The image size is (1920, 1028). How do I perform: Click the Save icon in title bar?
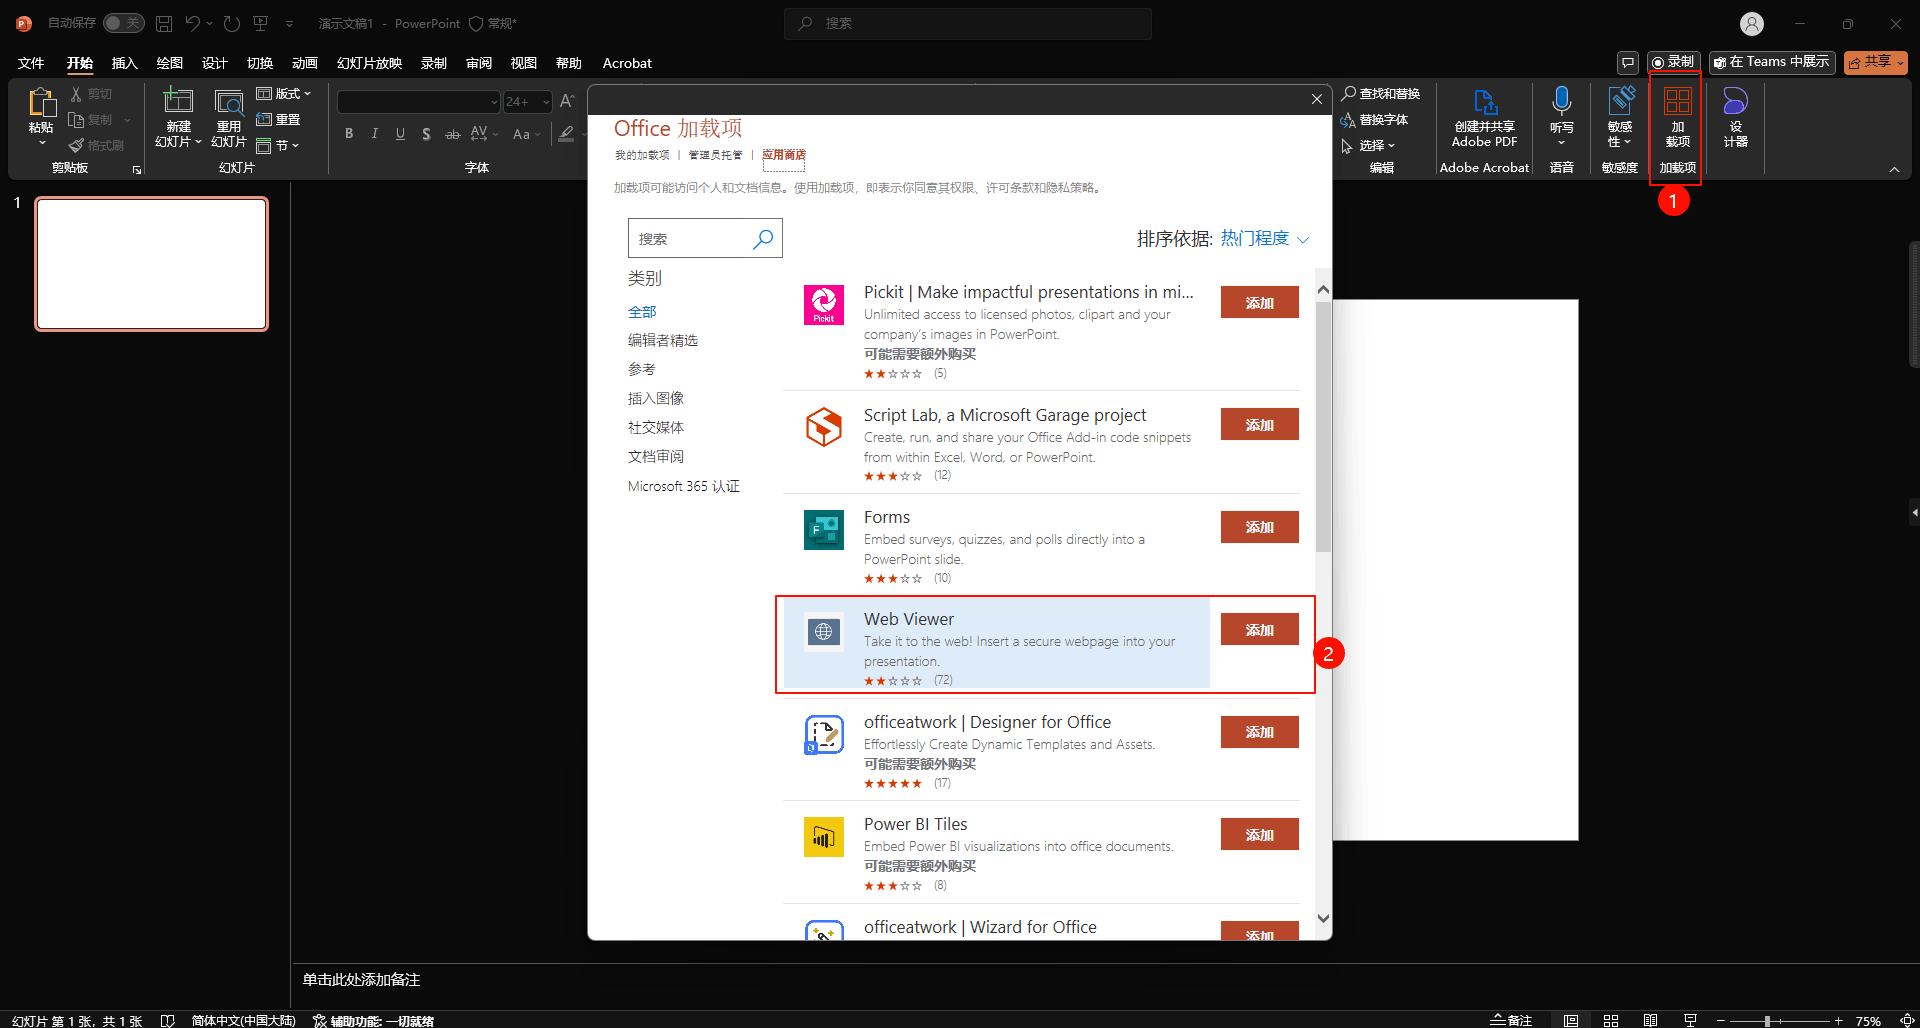(164, 23)
